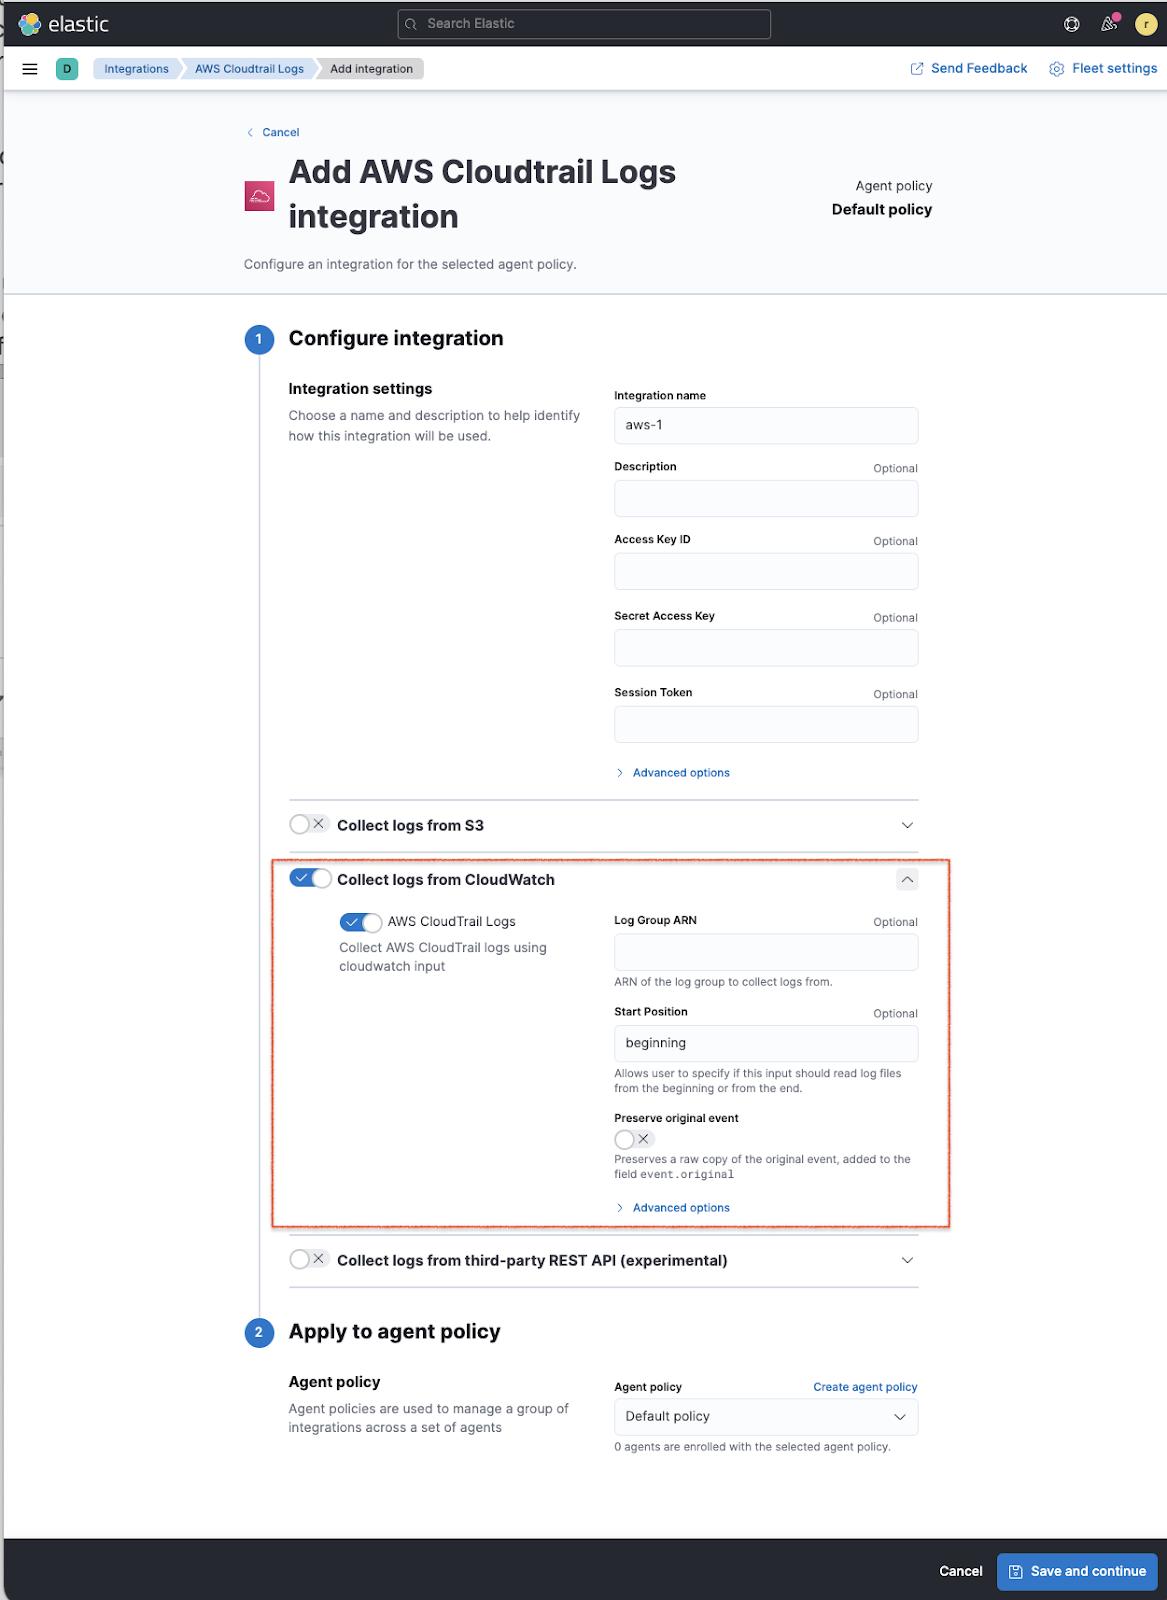
Task: Open the Integrations breadcrumb
Action: (136, 68)
